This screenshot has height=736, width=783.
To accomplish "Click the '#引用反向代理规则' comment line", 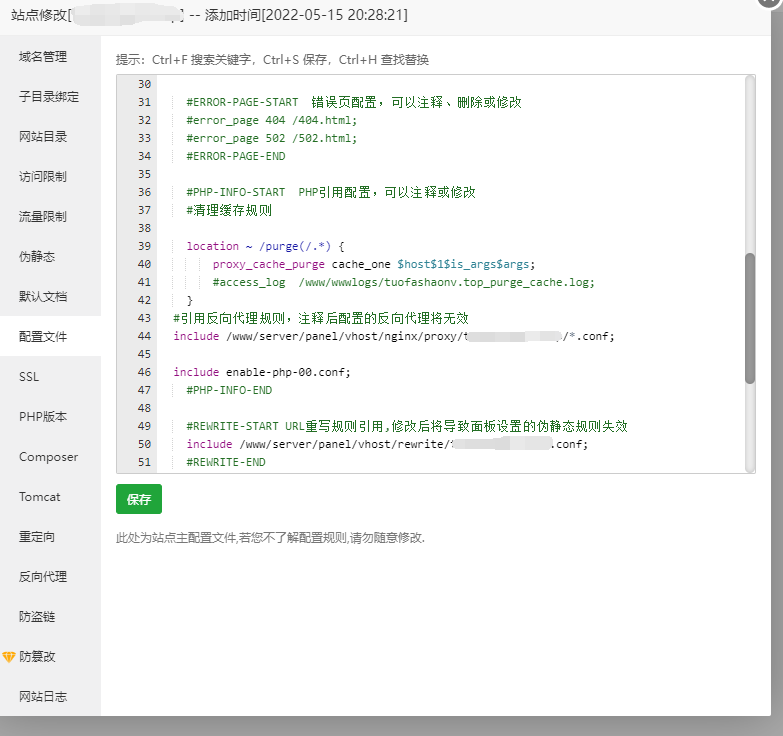I will [321, 318].
